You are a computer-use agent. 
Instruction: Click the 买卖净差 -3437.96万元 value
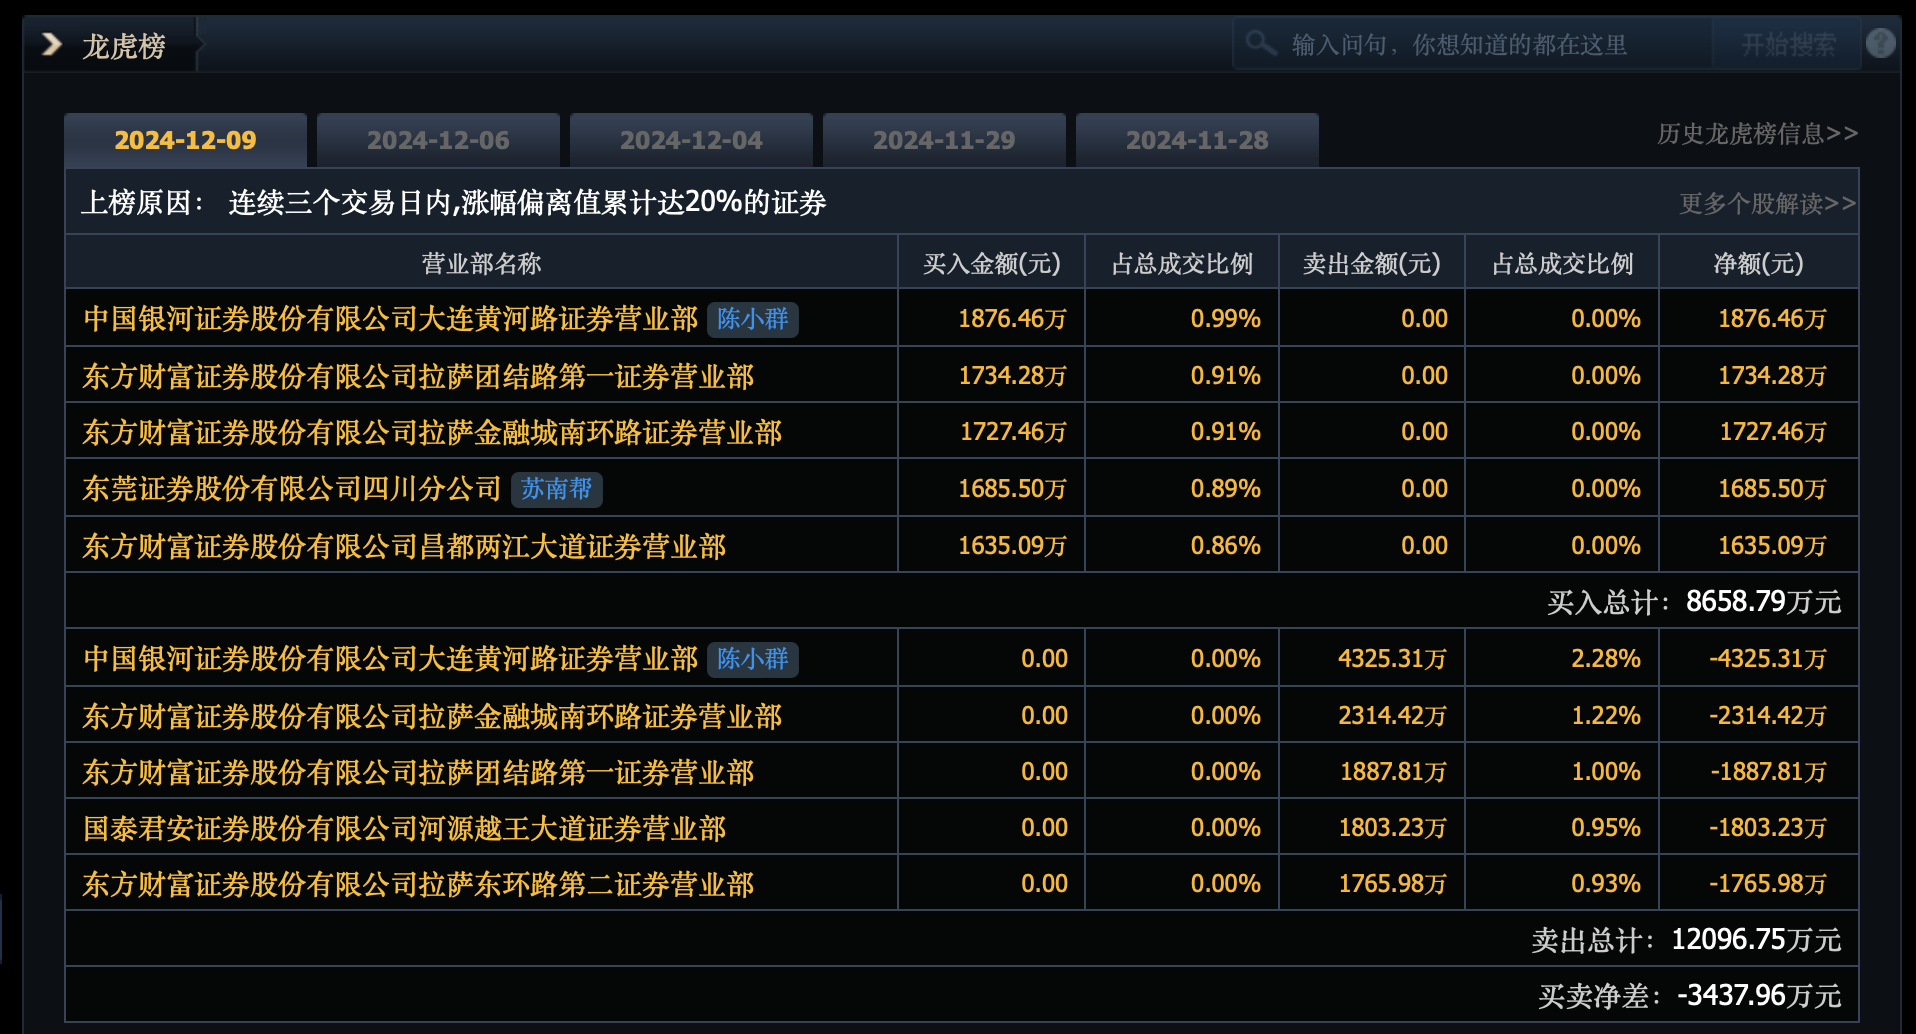click(x=1690, y=996)
